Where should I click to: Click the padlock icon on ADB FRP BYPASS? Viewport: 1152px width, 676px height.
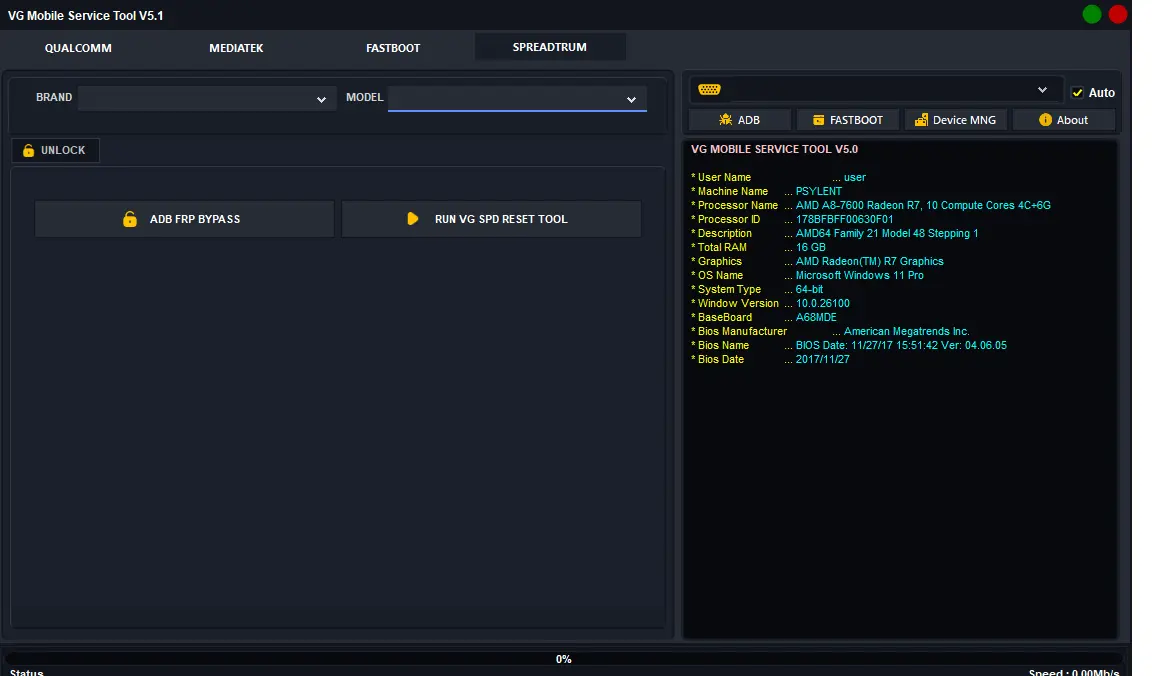click(129, 219)
